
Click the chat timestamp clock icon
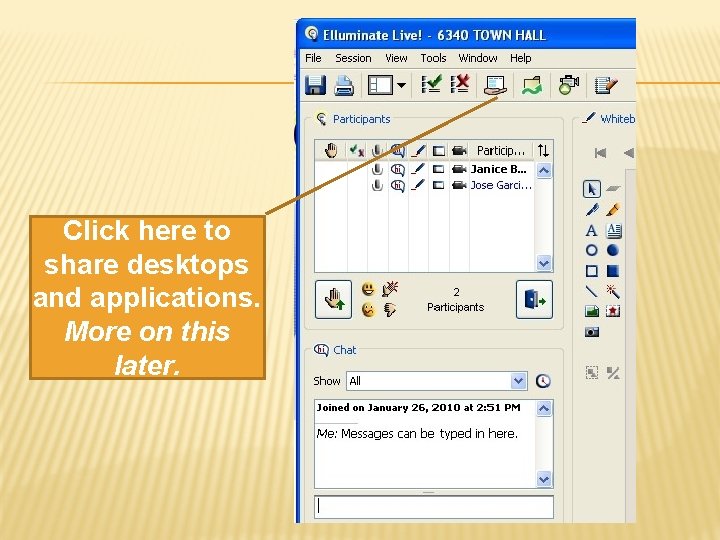point(543,381)
